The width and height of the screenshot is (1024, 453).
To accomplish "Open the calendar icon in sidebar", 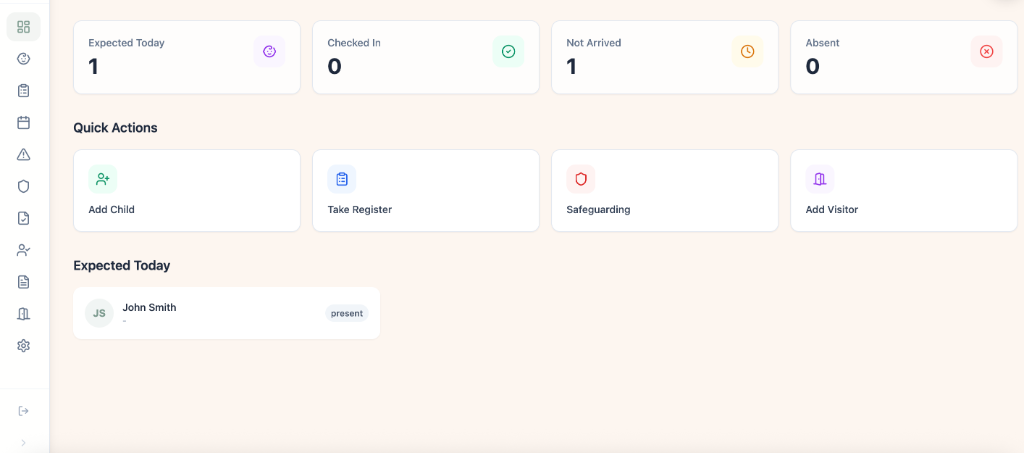I will [x=24, y=123].
